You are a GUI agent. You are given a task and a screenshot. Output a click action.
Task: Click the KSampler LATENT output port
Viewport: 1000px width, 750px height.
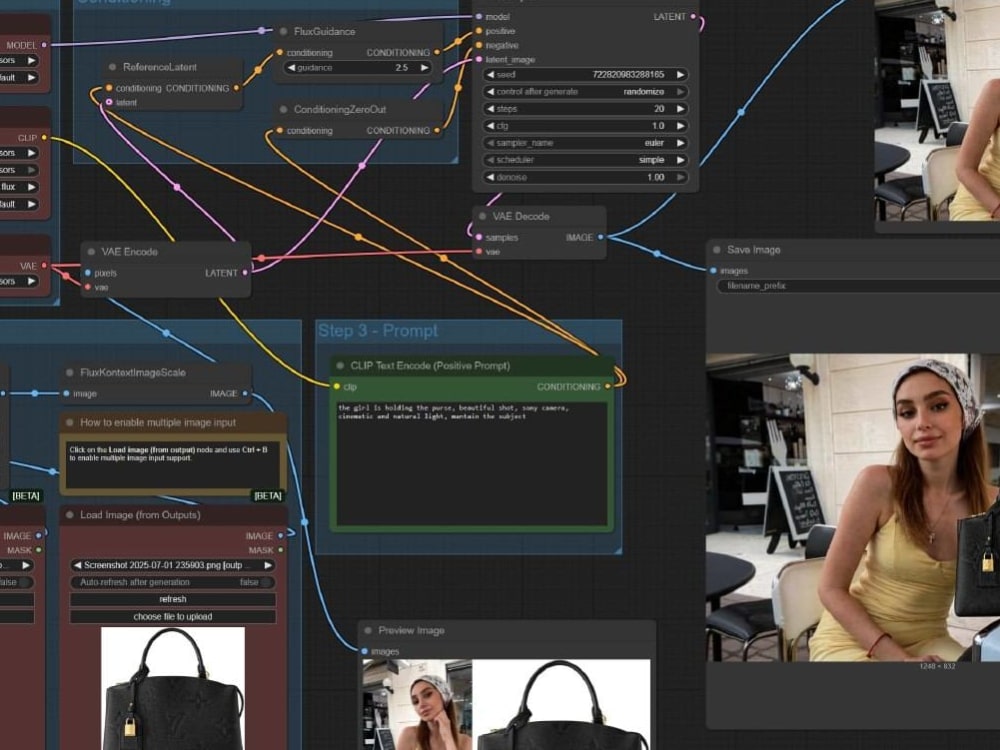(693, 17)
